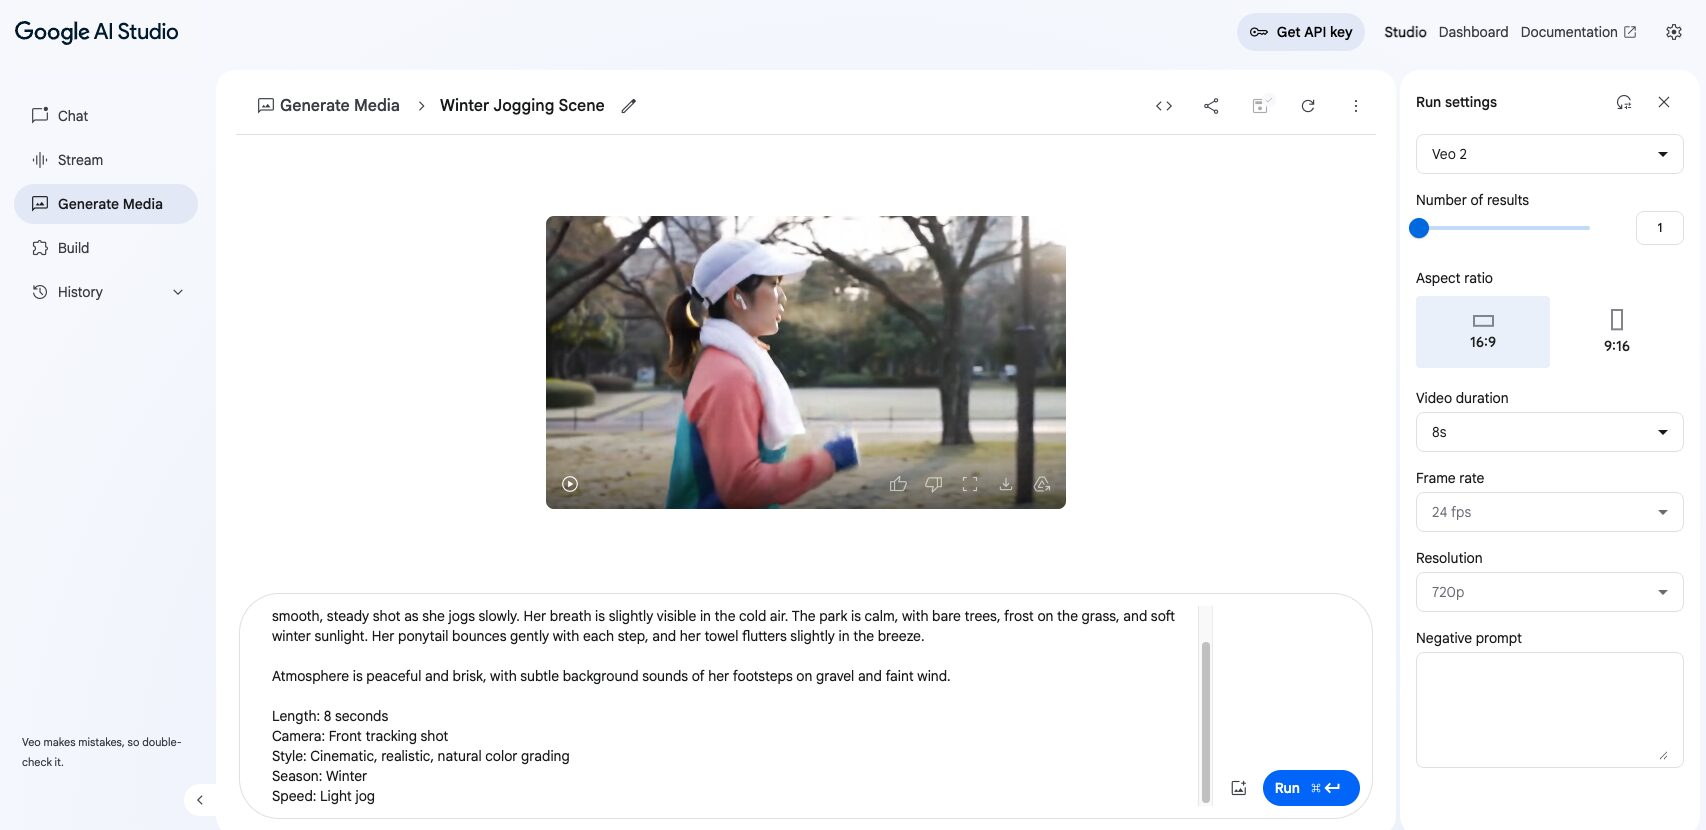Image resolution: width=1706 pixels, height=830 pixels.
Task: Open the Video duration 8s dropdown
Action: (1550, 432)
